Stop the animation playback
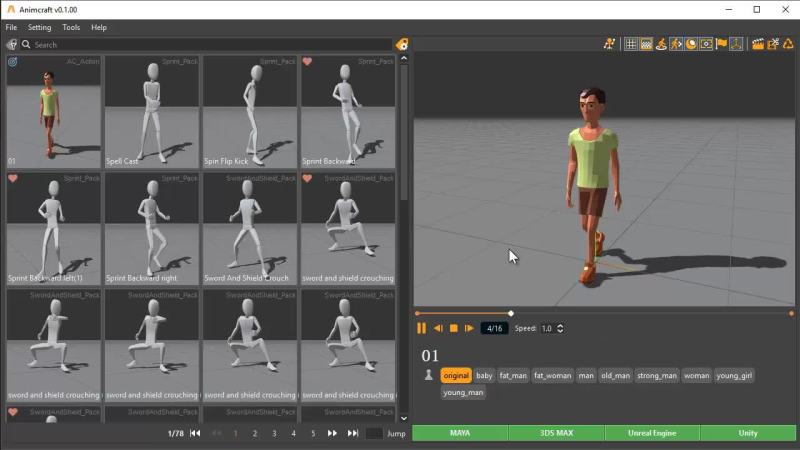 tap(454, 328)
